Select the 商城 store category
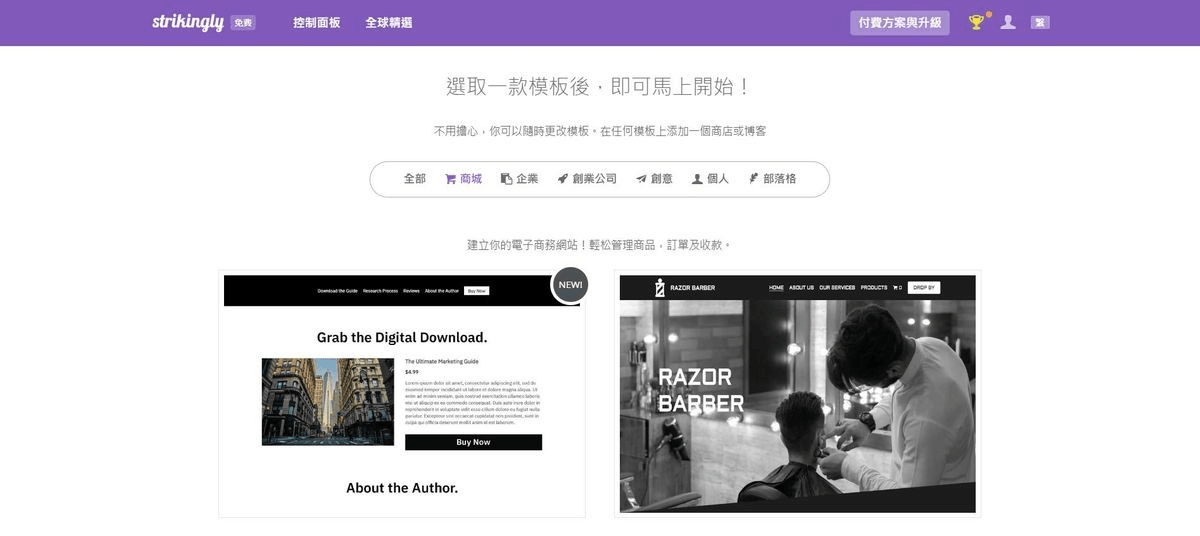The width and height of the screenshot is (1200, 536). pos(464,179)
